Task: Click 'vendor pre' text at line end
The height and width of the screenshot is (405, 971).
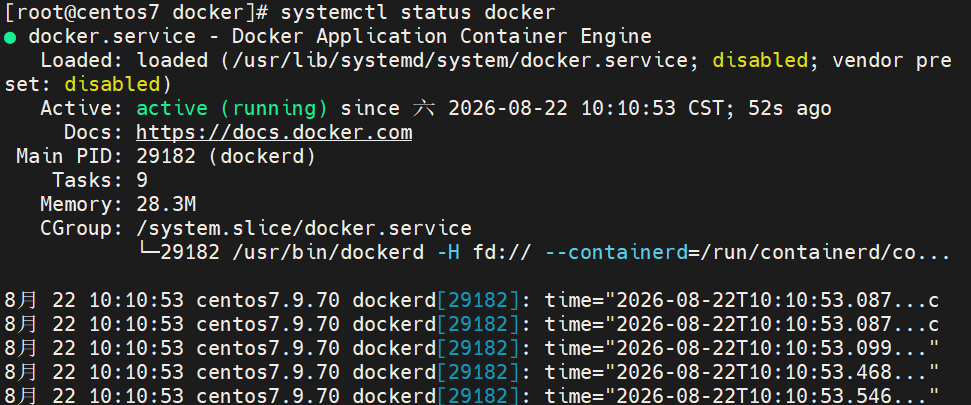Action: pyautogui.click(x=892, y=61)
